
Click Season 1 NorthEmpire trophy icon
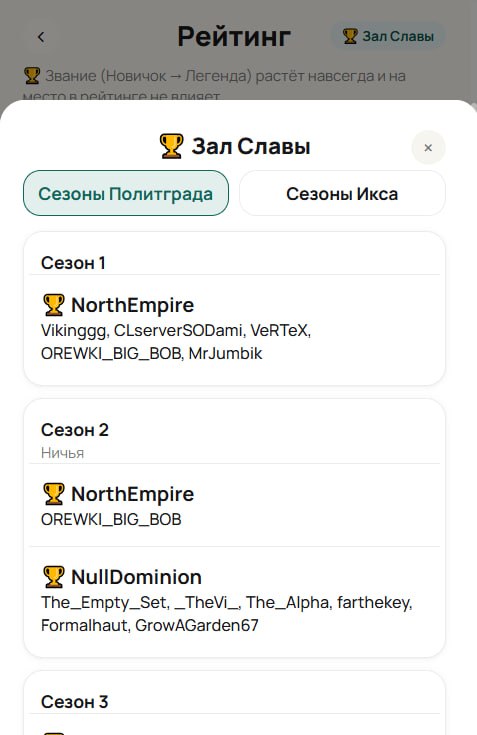53,305
